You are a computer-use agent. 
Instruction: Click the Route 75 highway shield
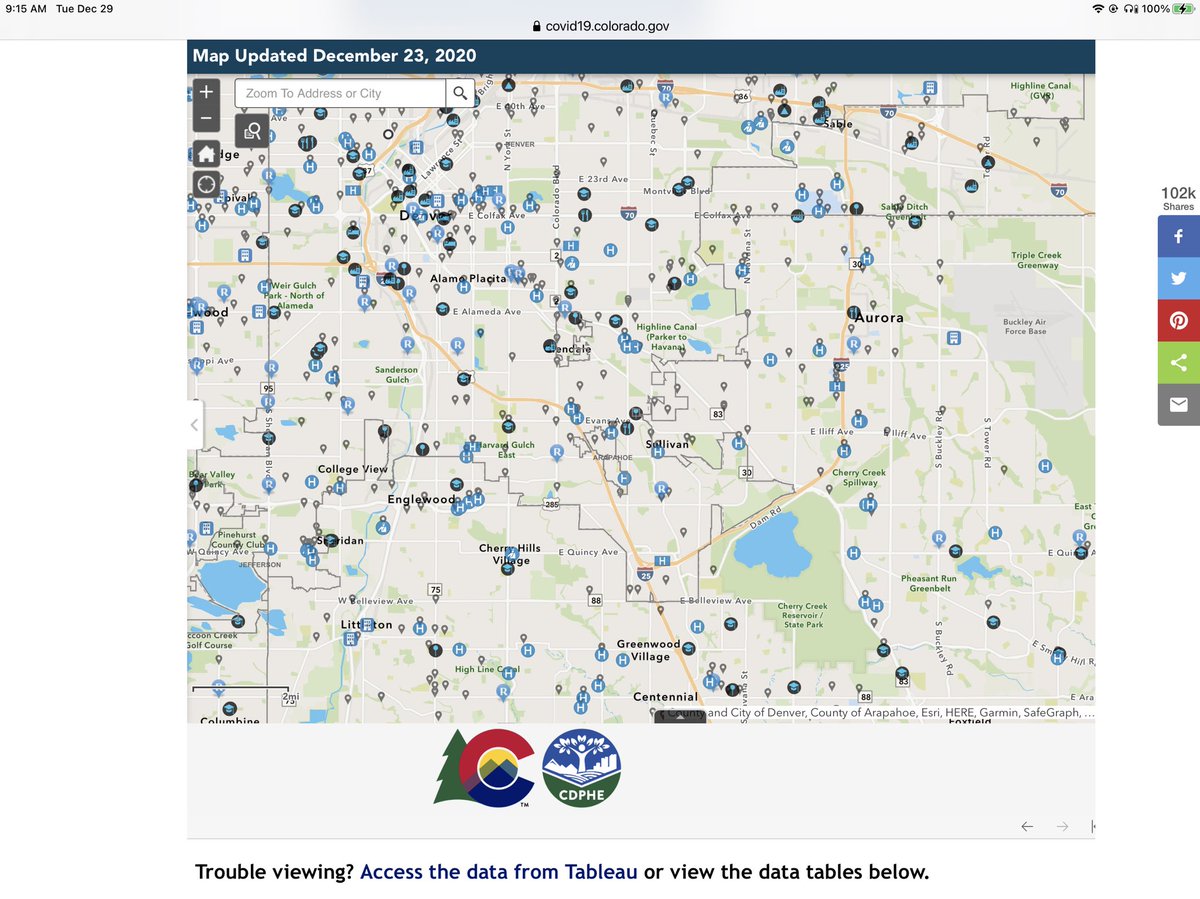coord(435,590)
